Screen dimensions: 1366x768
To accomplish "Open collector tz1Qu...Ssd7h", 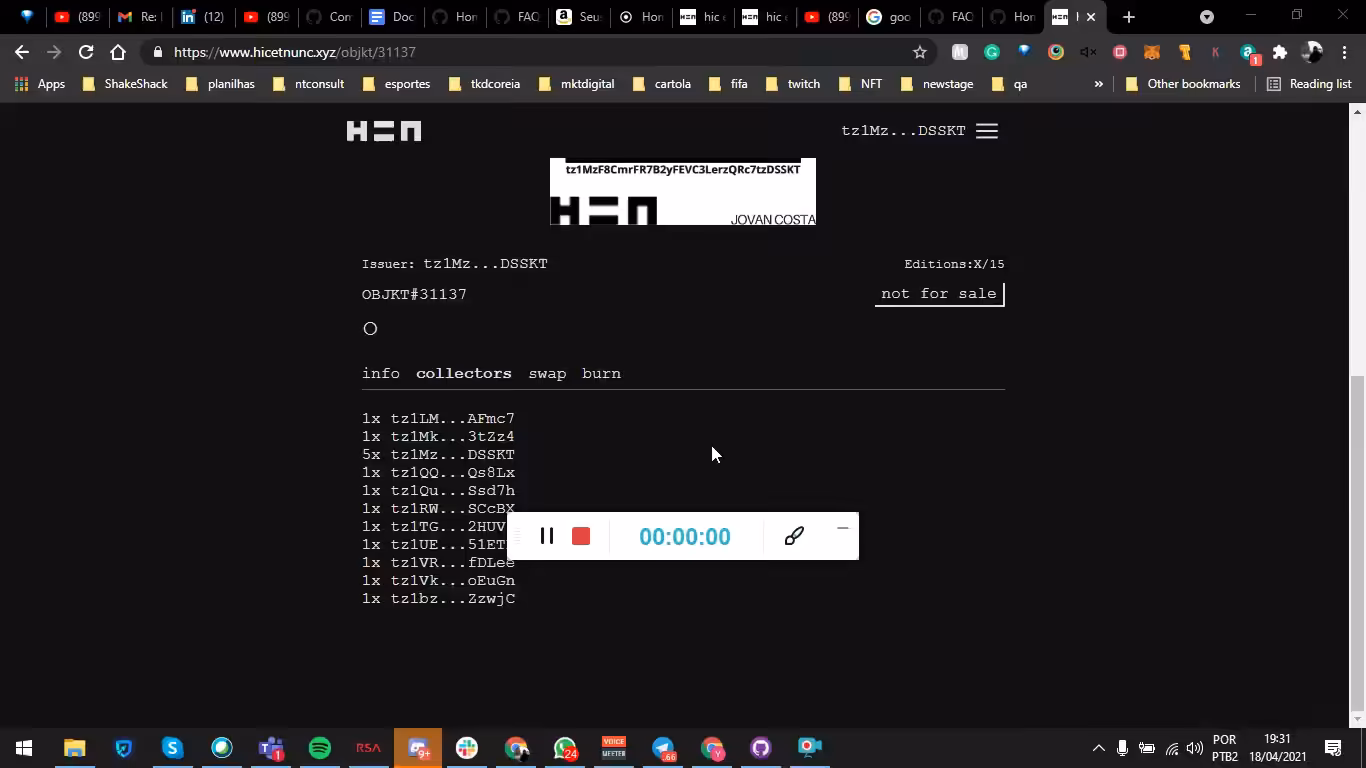I will click(453, 491).
